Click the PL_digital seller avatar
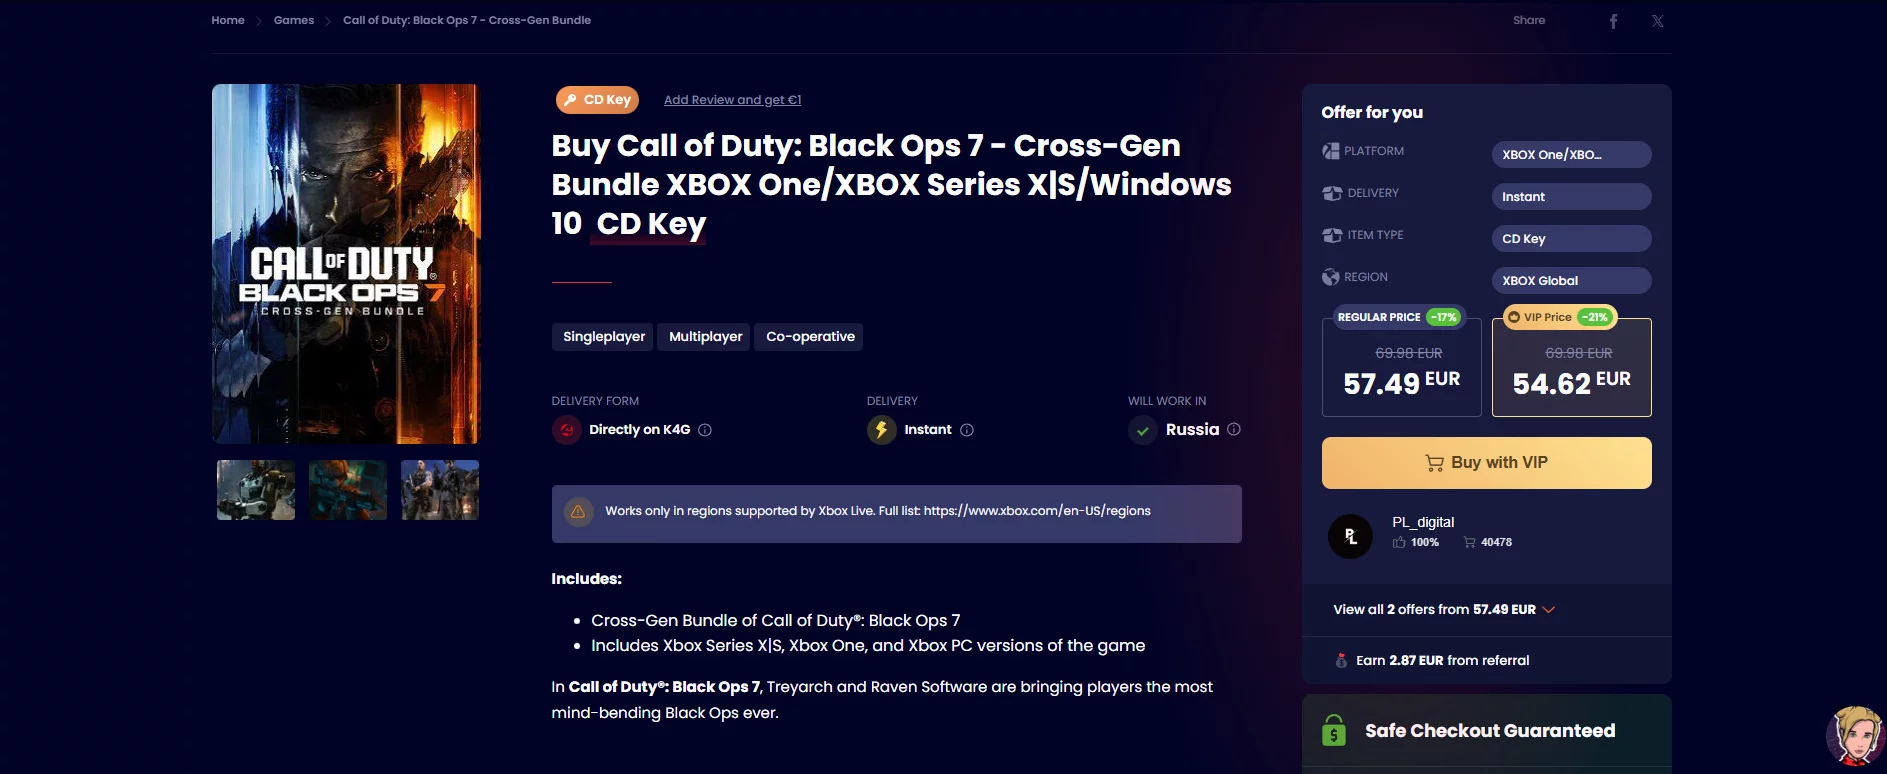1887x774 pixels. click(1350, 536)
